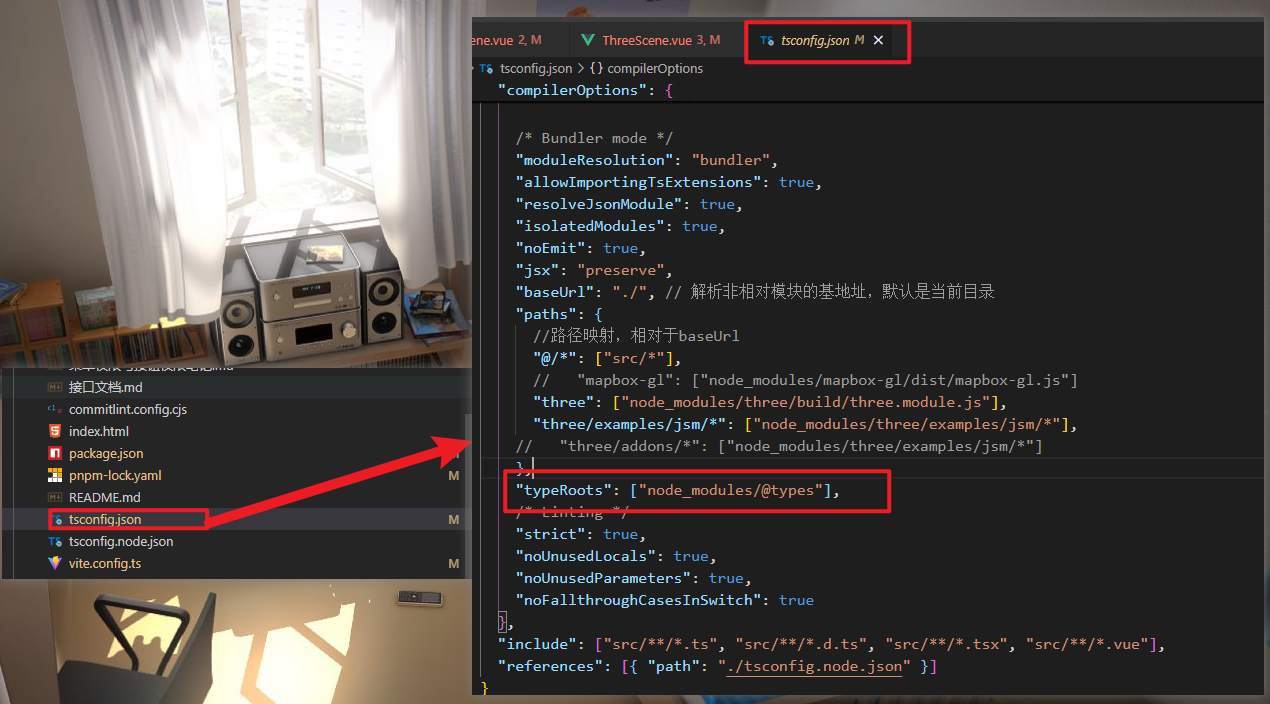Close the tsconfig.json editor tab
The height and width of the screenshot is (704, 1270).
(878, 40)
